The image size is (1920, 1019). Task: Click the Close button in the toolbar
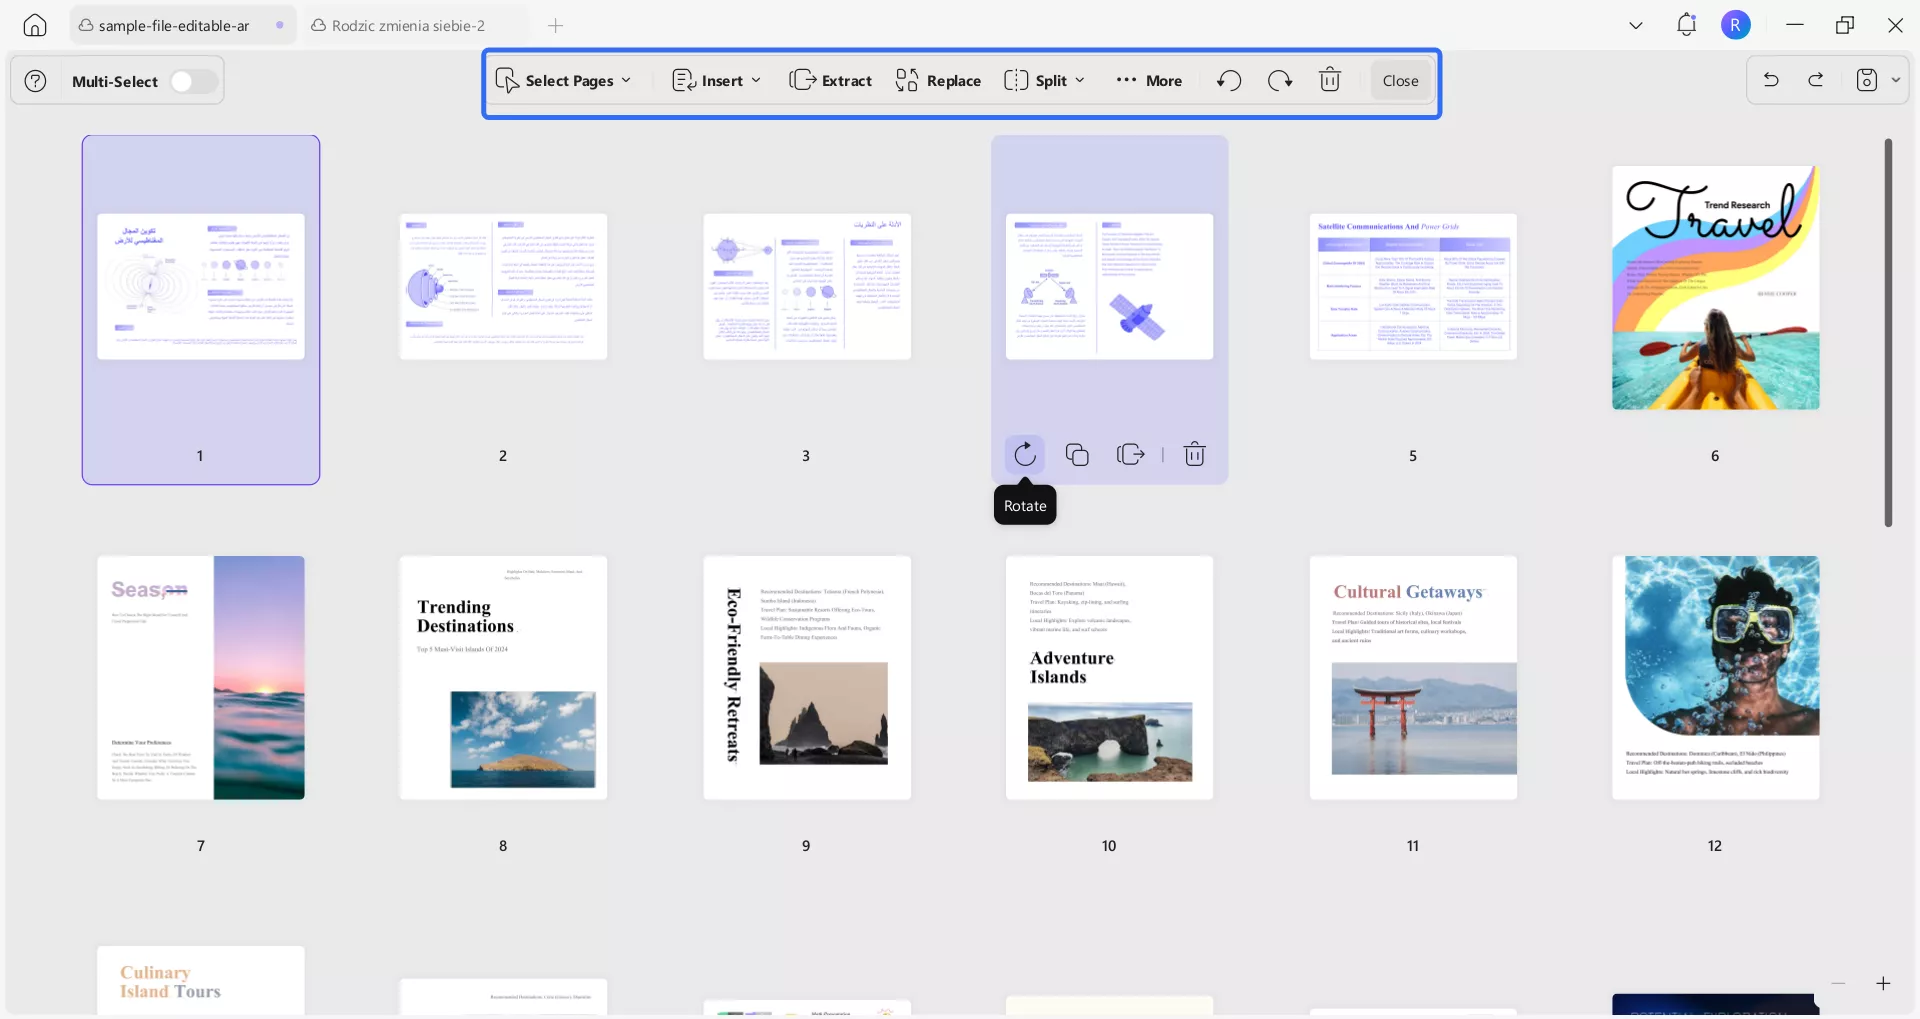pos(1401,81)
